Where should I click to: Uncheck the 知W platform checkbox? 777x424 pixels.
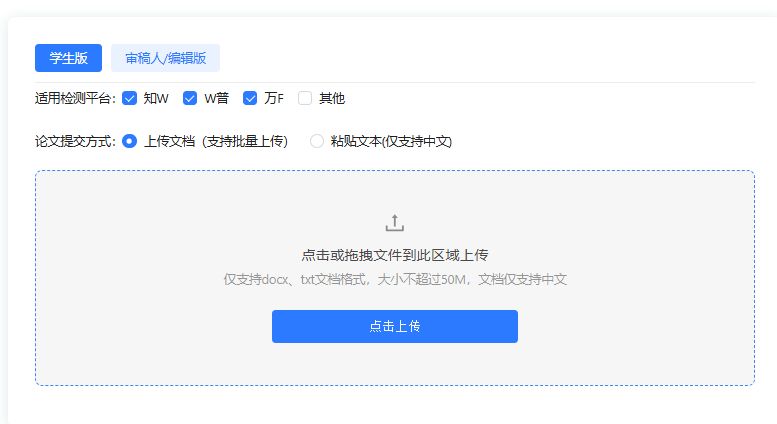[x=129, y=98]
